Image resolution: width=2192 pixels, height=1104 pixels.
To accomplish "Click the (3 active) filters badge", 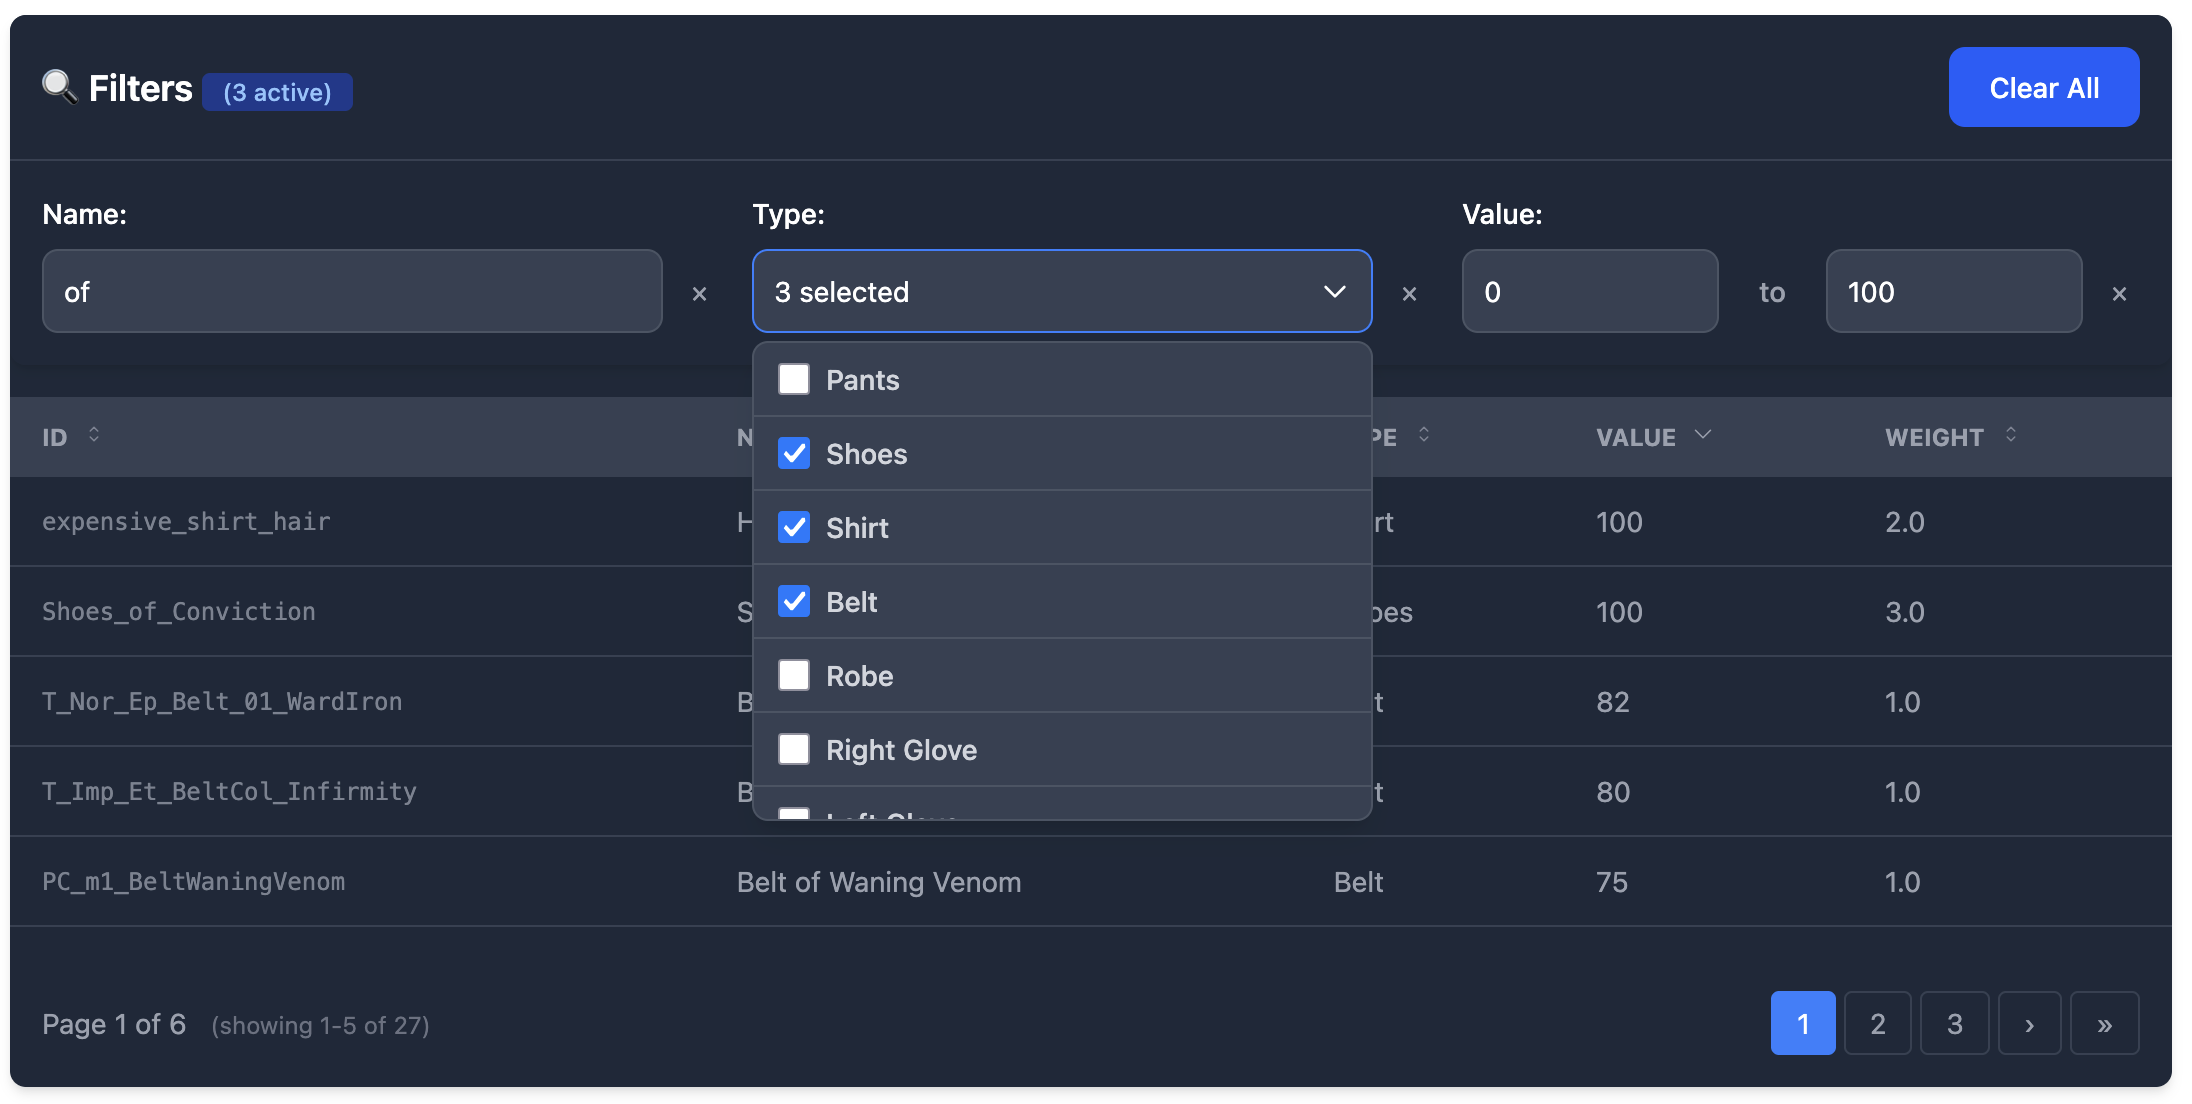I will pos(277,91).
